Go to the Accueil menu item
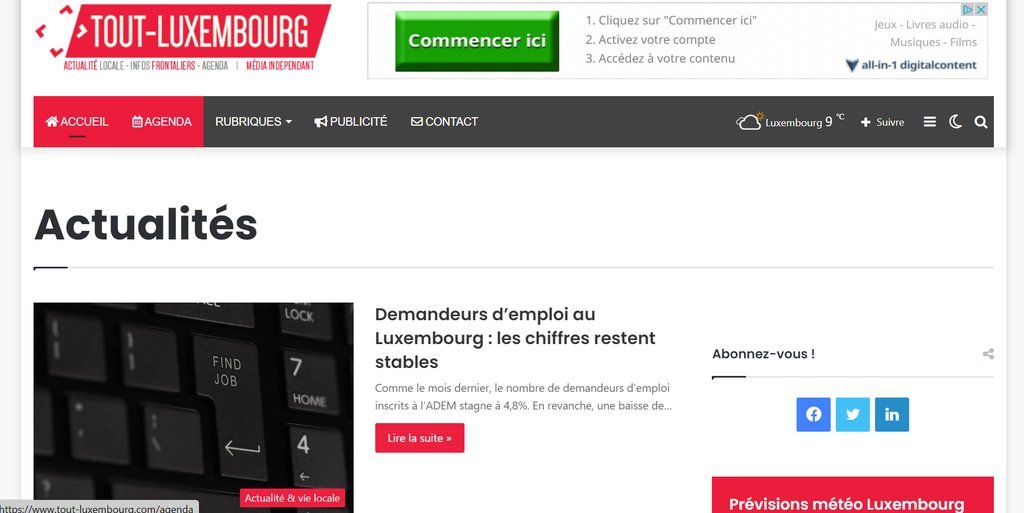Screen dimensions: 1024x513 77,121
